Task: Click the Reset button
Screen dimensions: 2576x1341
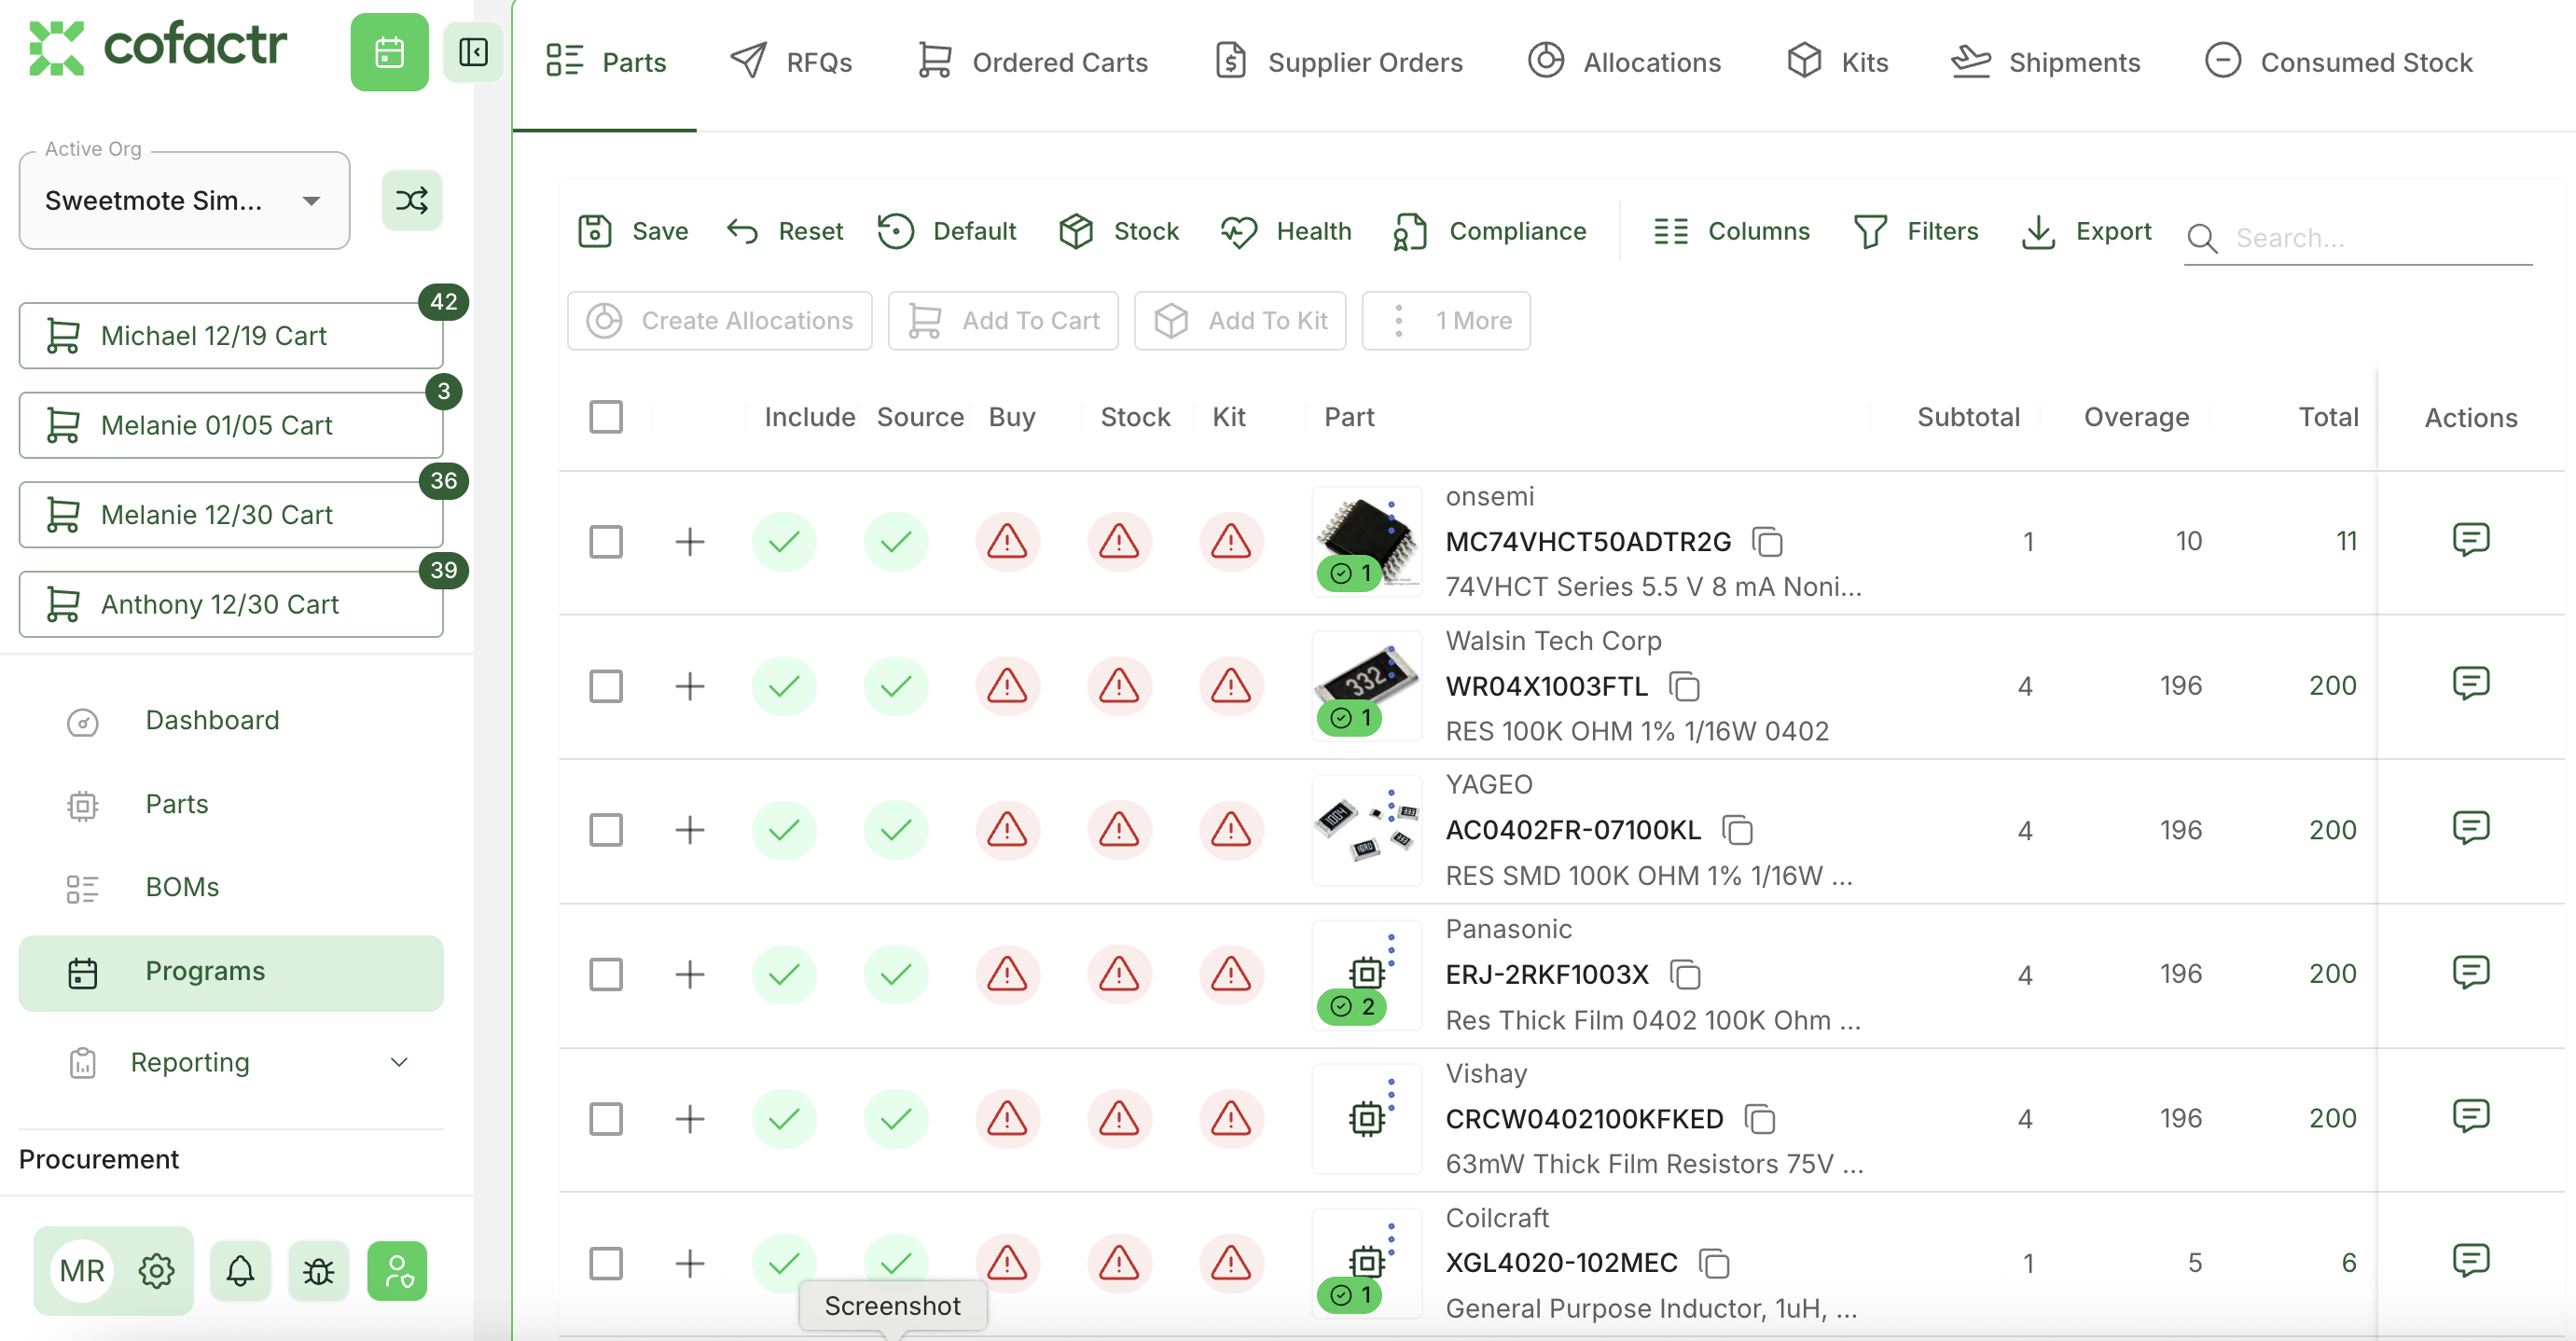Action: 784,231
